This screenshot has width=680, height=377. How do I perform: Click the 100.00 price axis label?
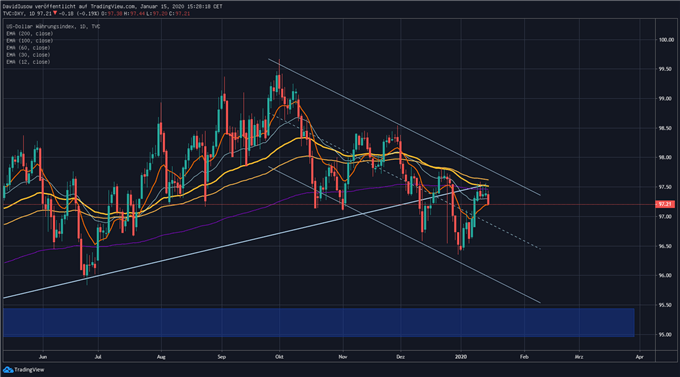666,40
